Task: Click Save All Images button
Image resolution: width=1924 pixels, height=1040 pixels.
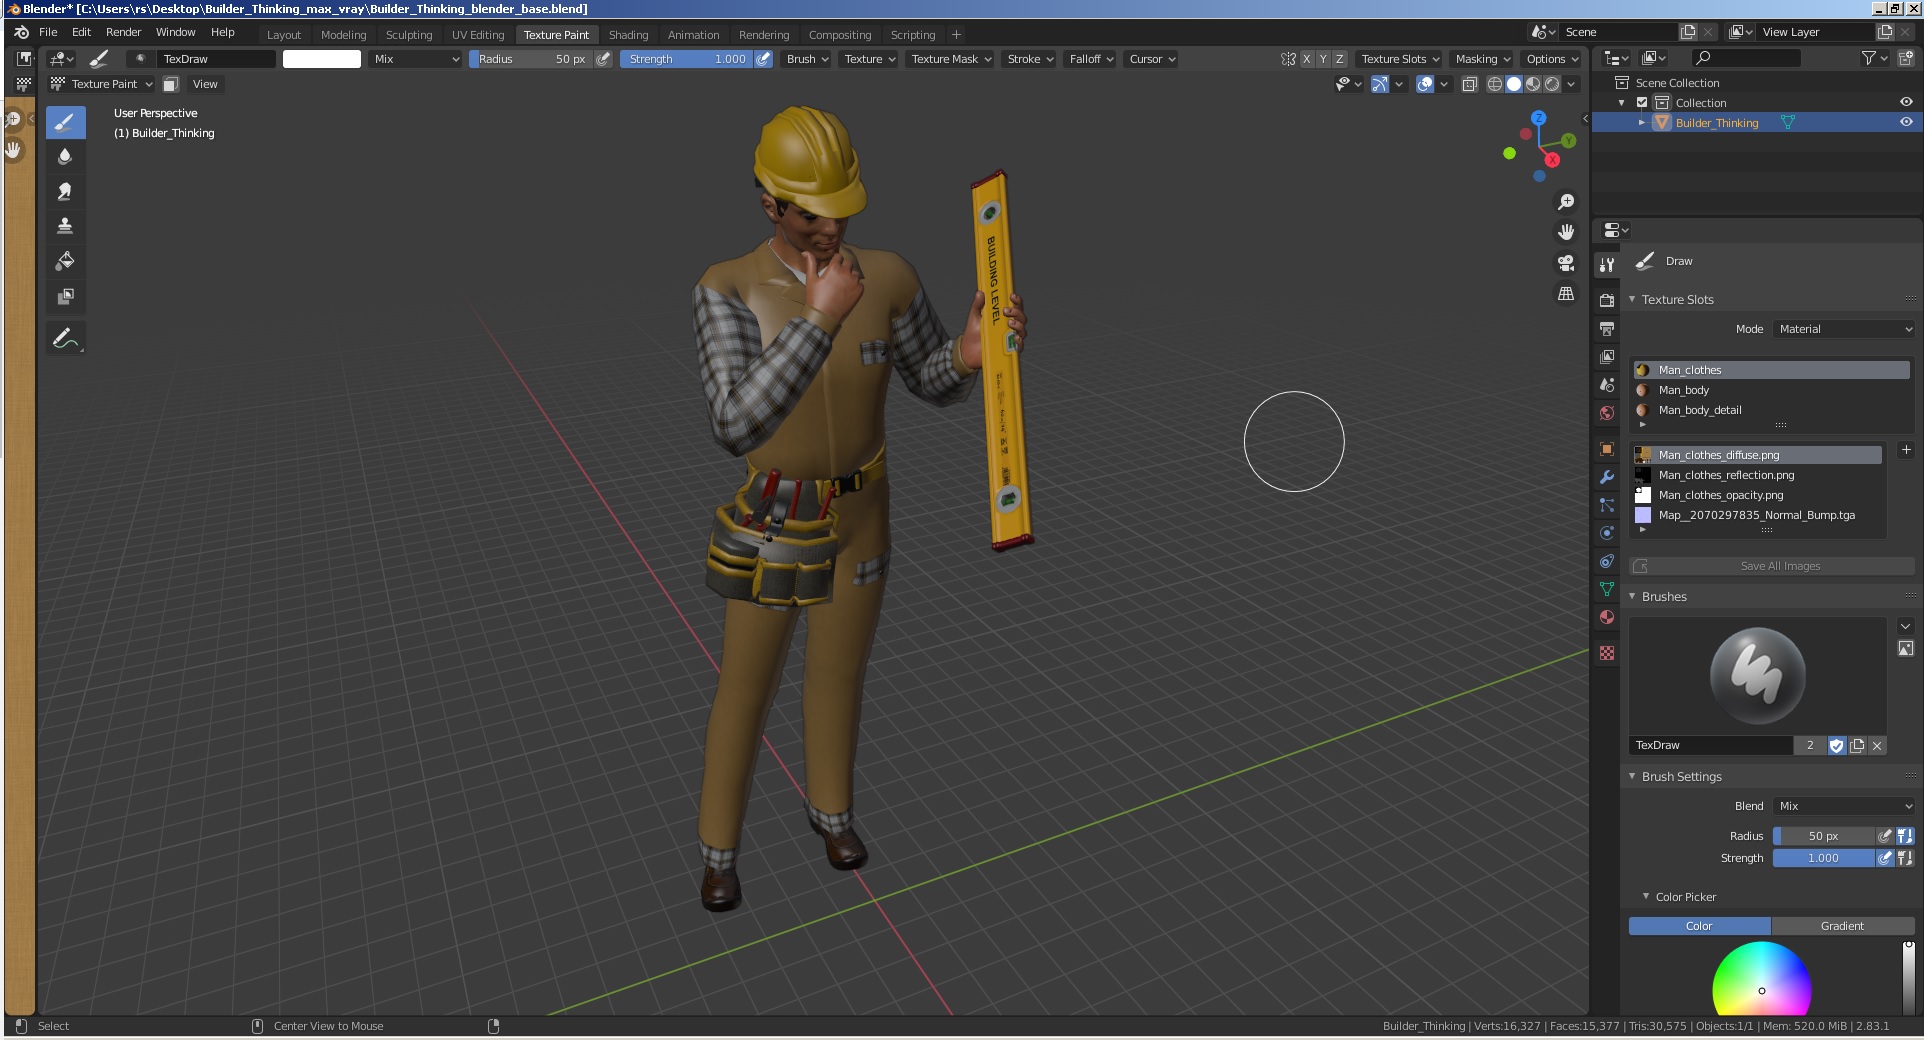Action: coord(1771,566)
